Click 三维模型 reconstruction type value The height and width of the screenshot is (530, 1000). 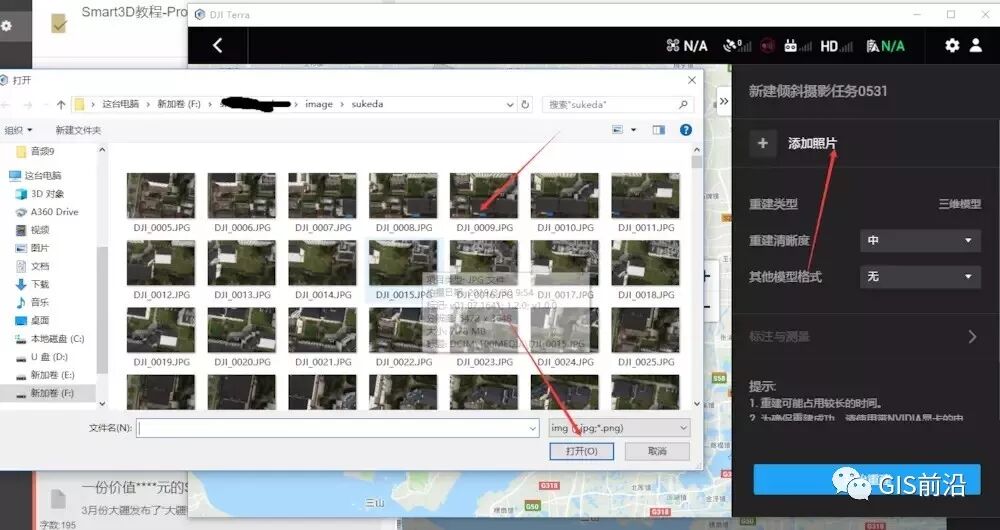tap(959, 204)
